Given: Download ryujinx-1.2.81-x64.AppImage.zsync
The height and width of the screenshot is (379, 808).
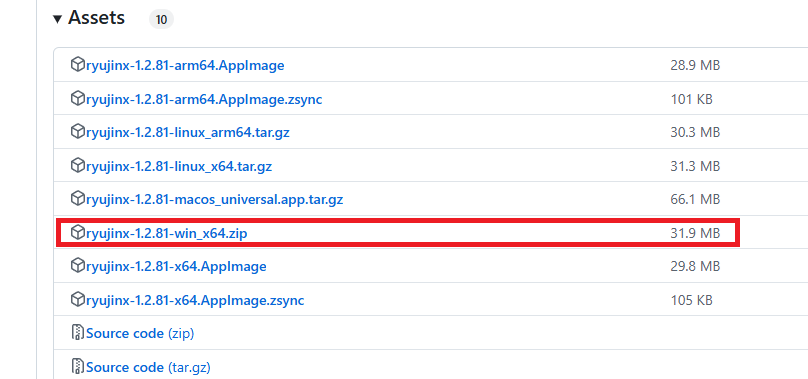Looking at the screenshot, I should pyautogui.click(x=195, y=300).
